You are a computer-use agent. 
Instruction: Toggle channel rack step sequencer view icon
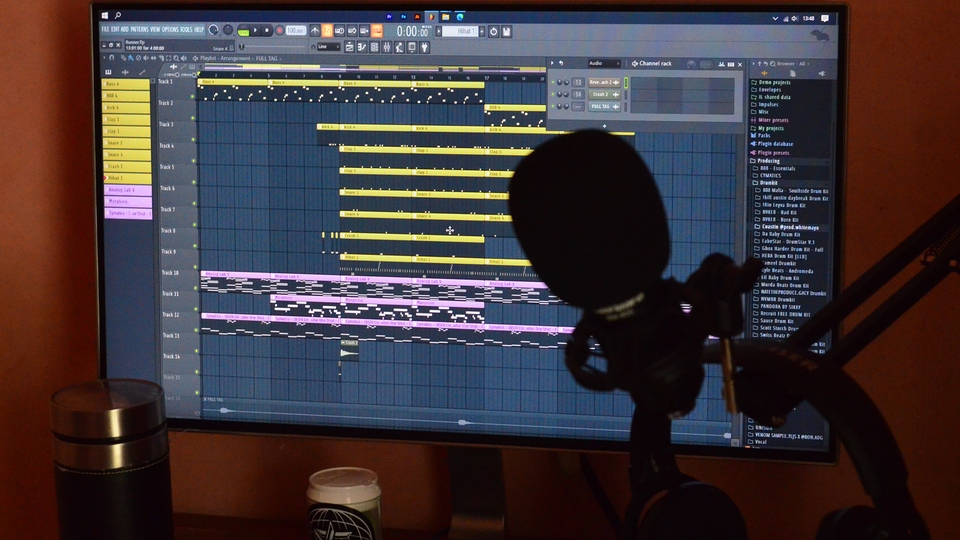[x=730, y=64]
